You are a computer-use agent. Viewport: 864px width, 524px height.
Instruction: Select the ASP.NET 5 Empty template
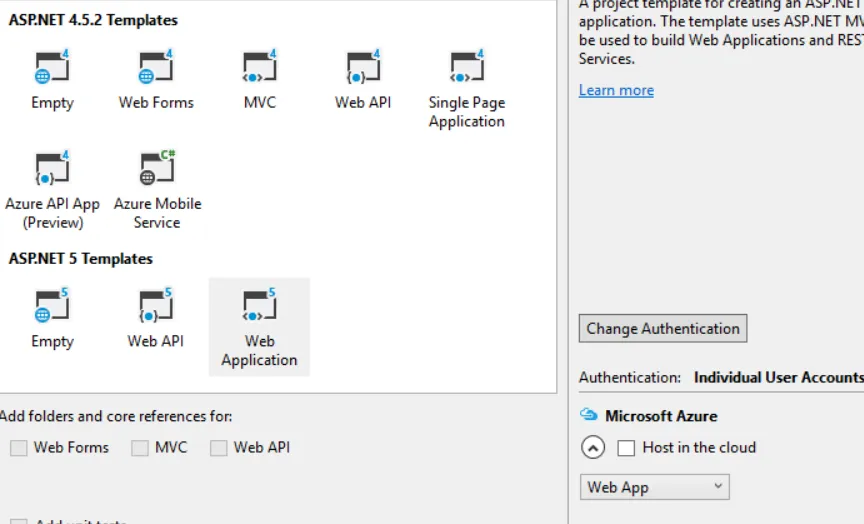click(x=52, y=307)
